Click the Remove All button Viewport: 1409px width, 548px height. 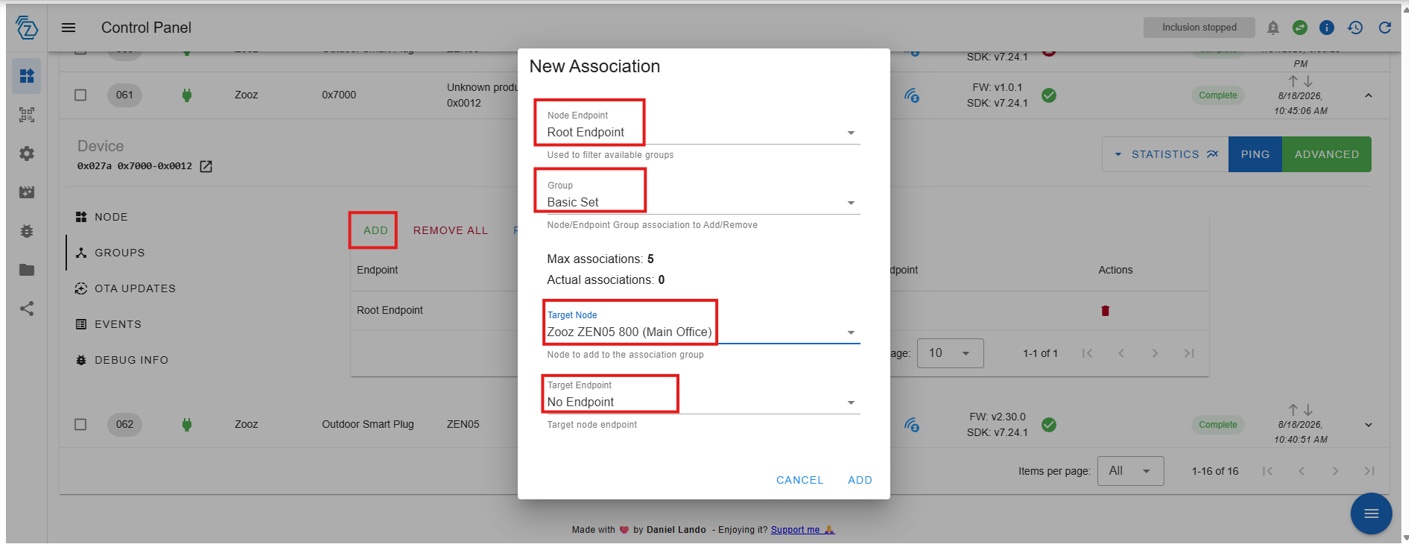(x=450, y=230)
